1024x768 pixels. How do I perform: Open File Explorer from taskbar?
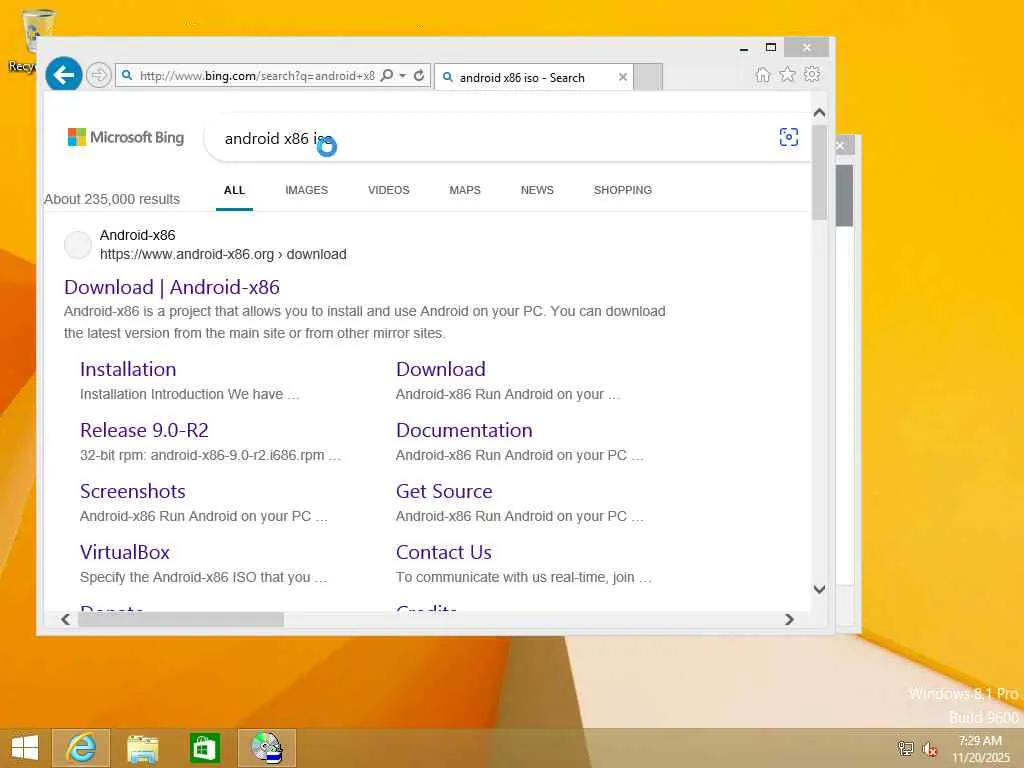point(142,748)
